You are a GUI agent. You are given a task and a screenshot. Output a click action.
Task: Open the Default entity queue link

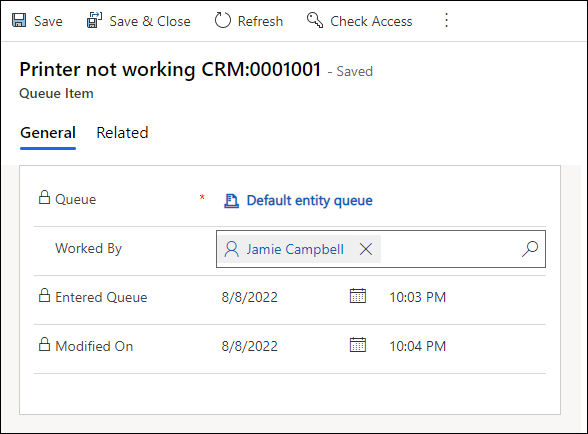[x=309, y=201]
